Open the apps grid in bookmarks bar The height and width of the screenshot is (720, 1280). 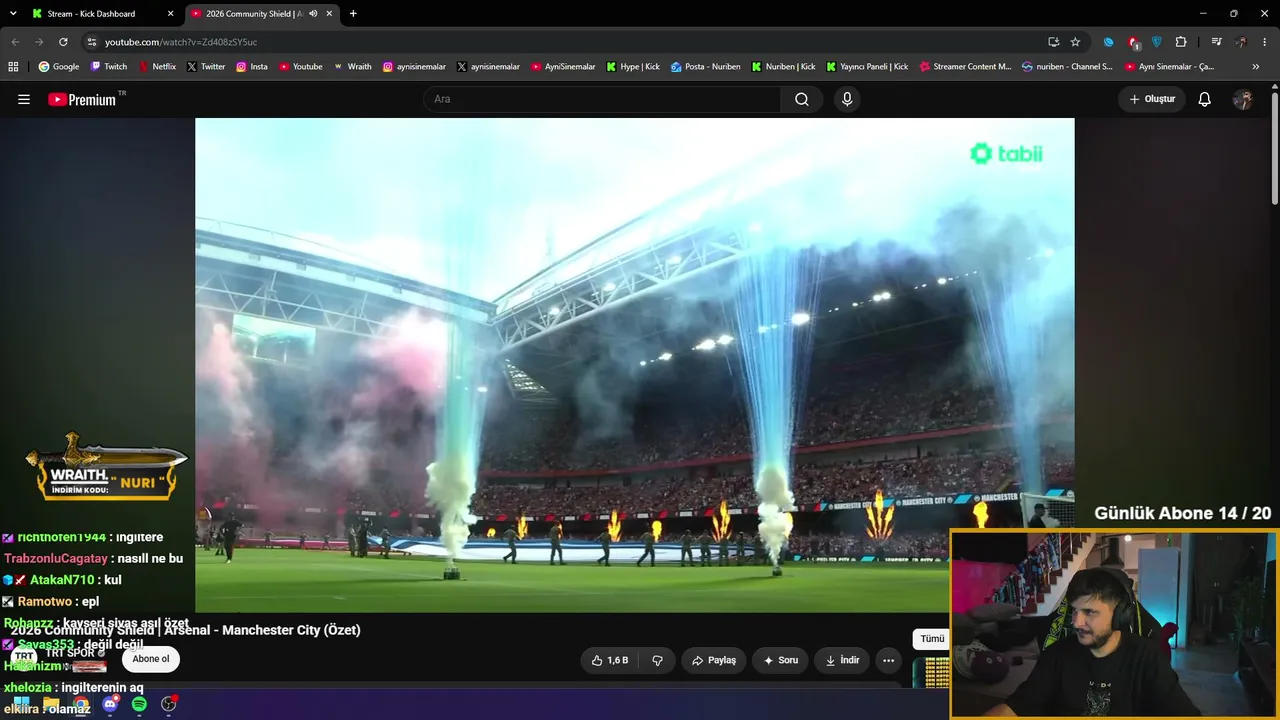click(x=13, y=67)
